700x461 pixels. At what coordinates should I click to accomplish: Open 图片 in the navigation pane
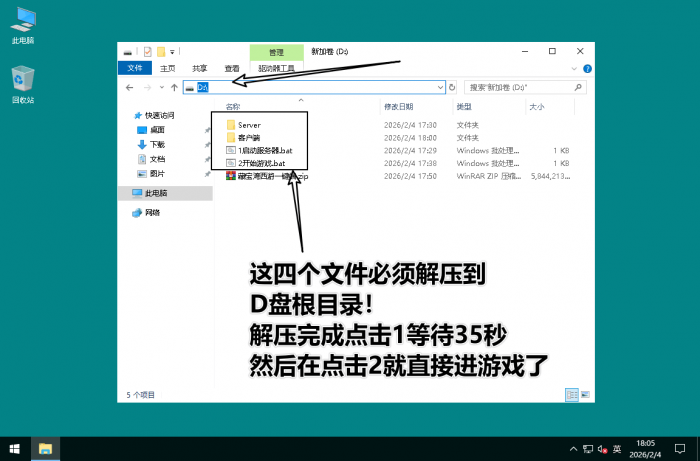pyautogui.click(x=151, y=174)
